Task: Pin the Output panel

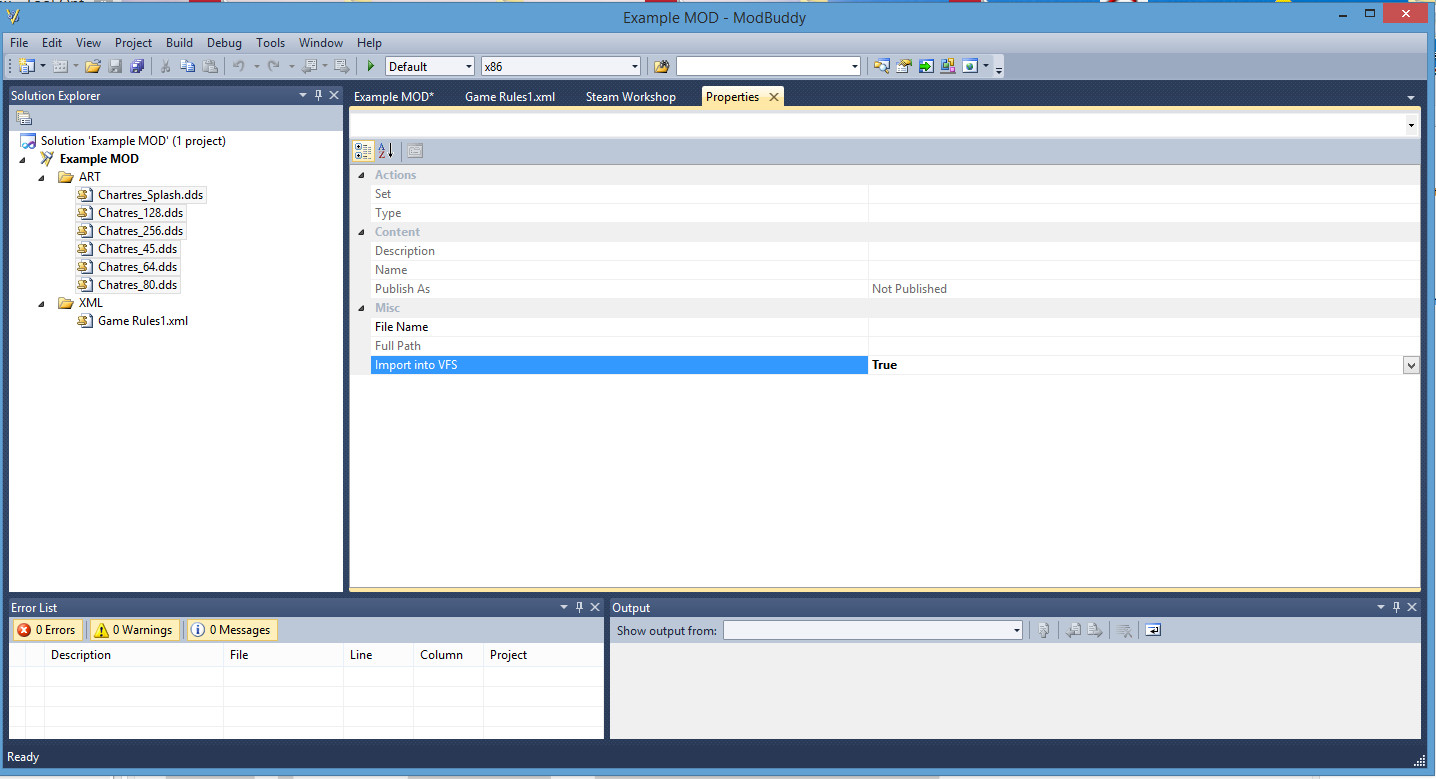Action: tap(1396, 607)
